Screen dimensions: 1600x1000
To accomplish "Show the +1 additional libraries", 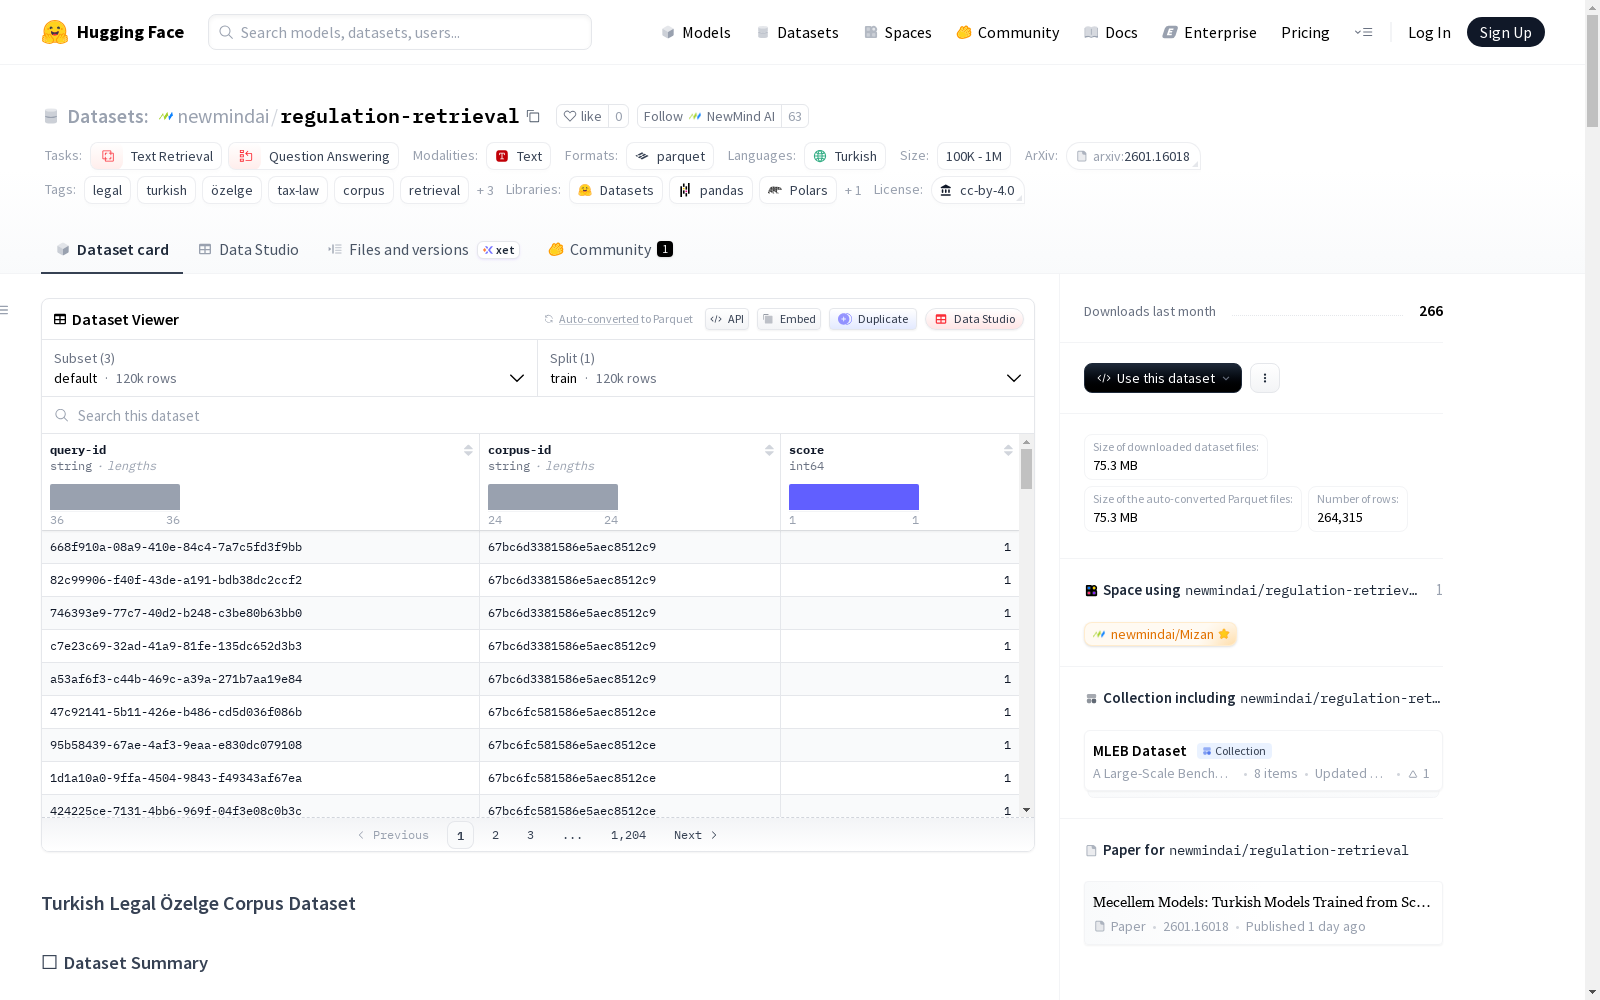I will coord(853,190).
